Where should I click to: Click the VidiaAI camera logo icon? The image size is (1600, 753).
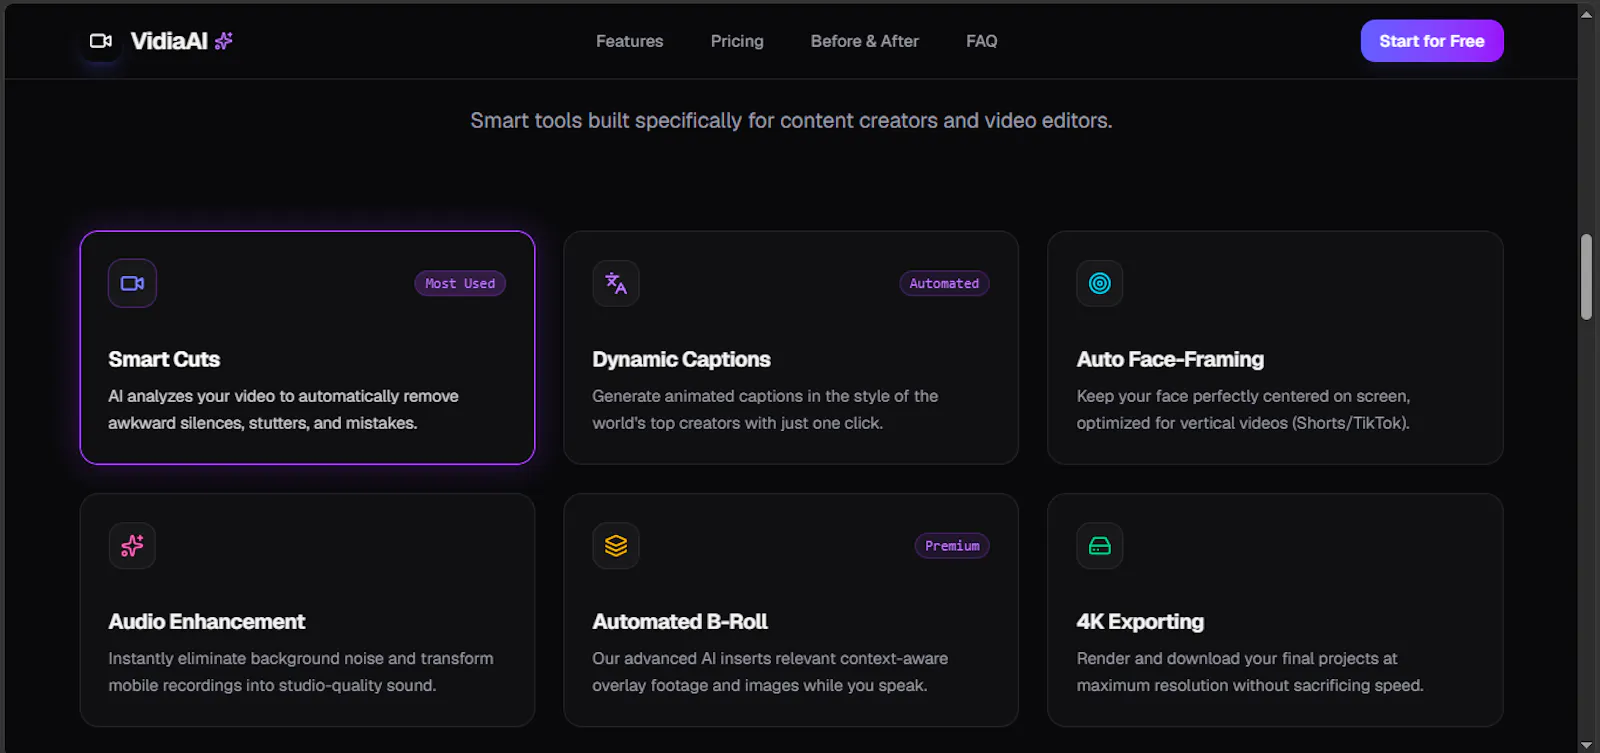[101, 41]
